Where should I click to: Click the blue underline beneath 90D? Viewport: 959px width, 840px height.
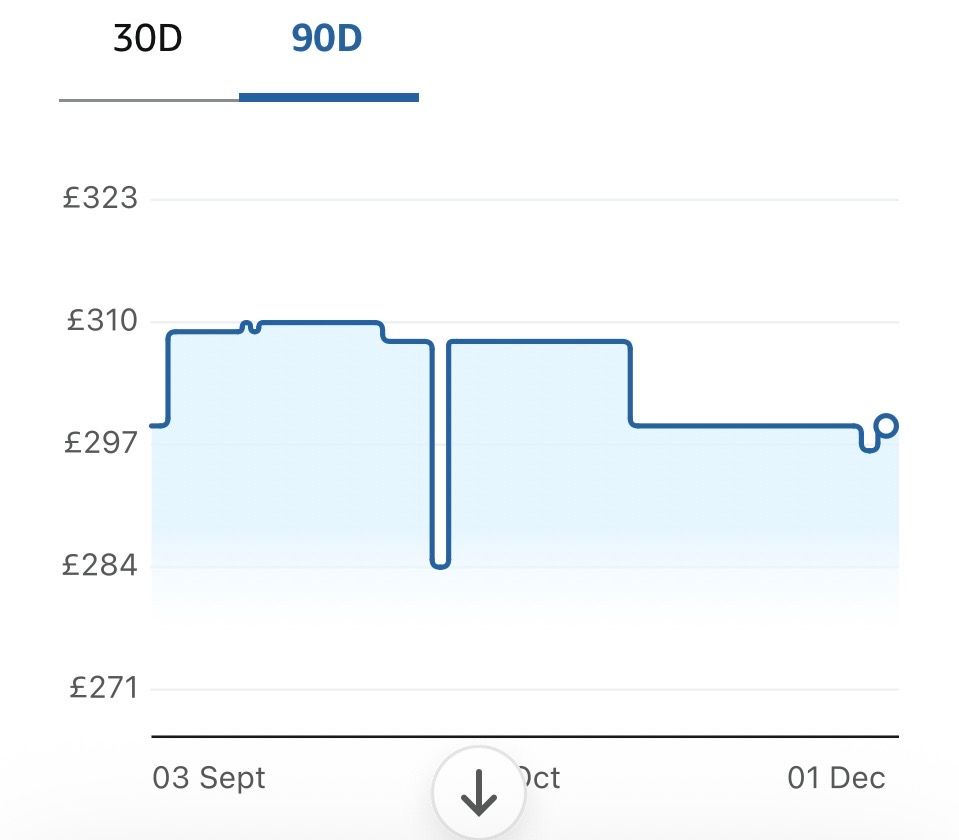click(328, 97)
